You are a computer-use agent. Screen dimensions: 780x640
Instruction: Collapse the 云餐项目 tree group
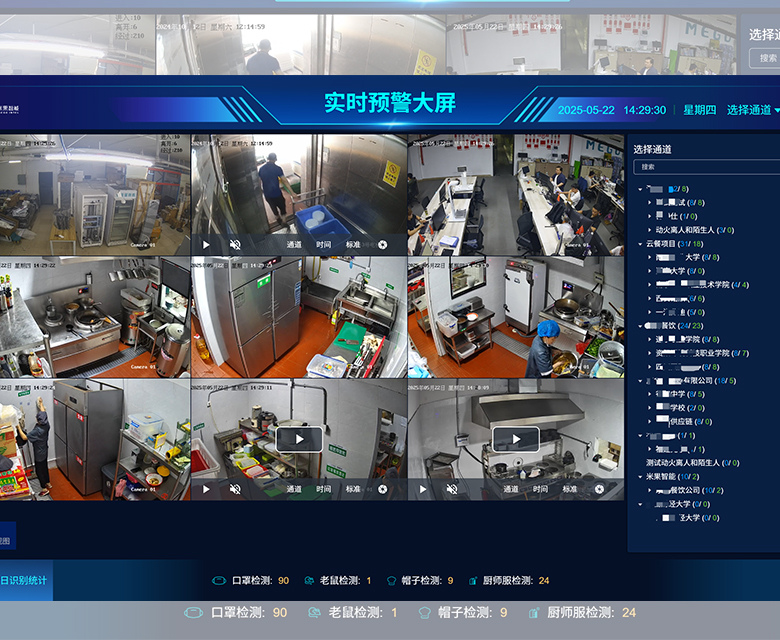640,243
